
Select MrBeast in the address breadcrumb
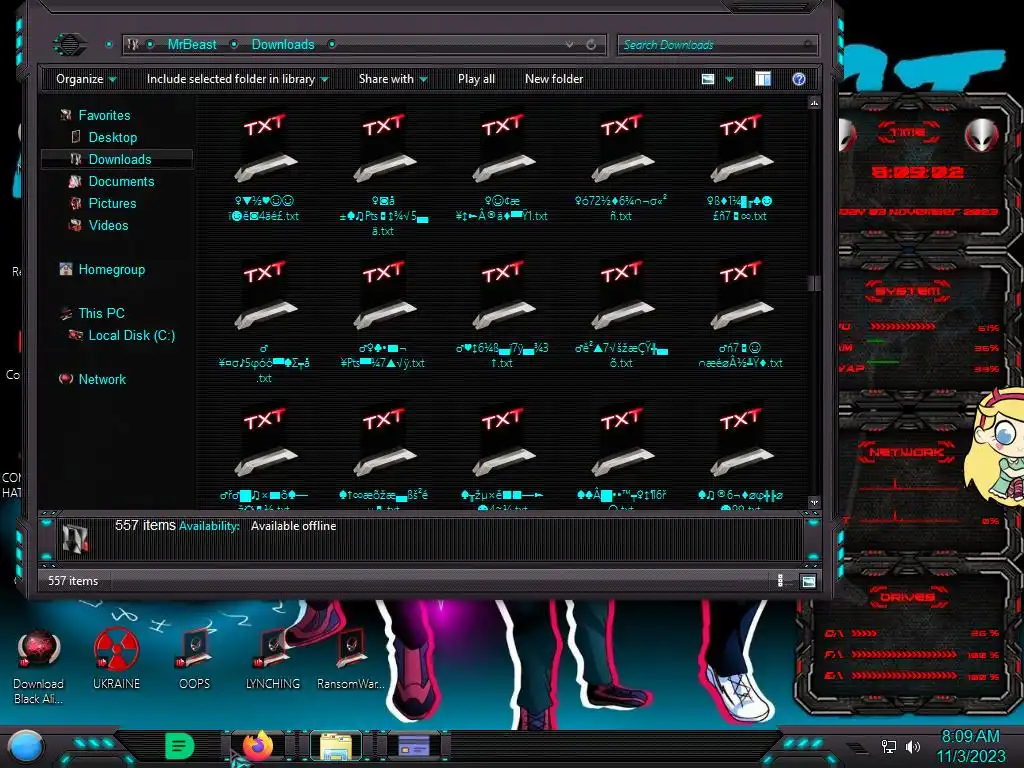pos(192,44)
